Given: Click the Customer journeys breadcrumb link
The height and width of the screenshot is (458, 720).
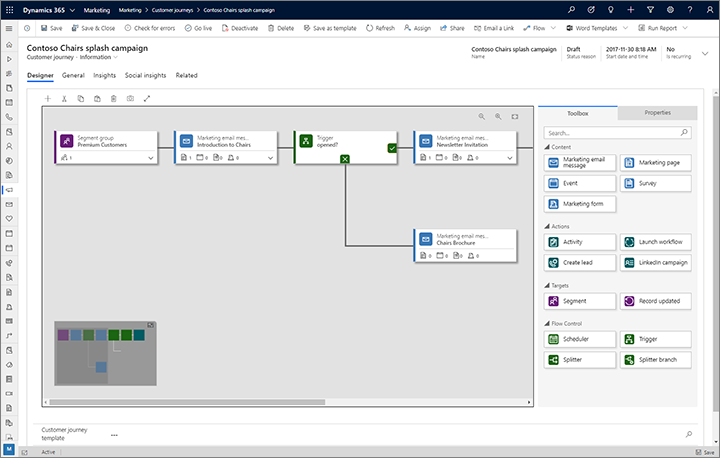Looking at the screenshot, I should [x=172, y=10].
